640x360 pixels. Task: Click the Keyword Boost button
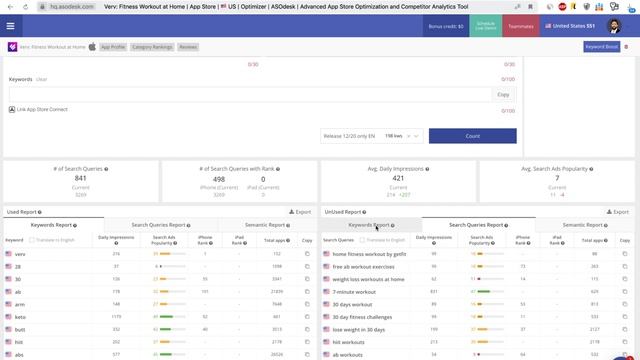click(602, 47)
